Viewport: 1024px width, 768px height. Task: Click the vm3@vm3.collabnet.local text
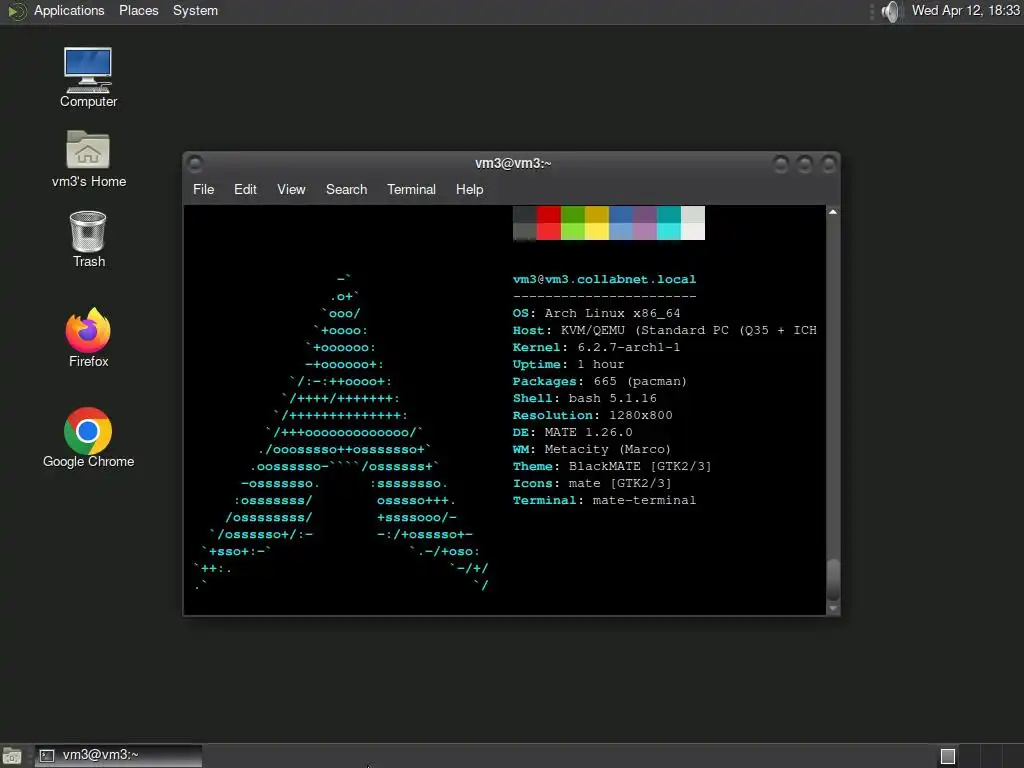coord(604,280)
